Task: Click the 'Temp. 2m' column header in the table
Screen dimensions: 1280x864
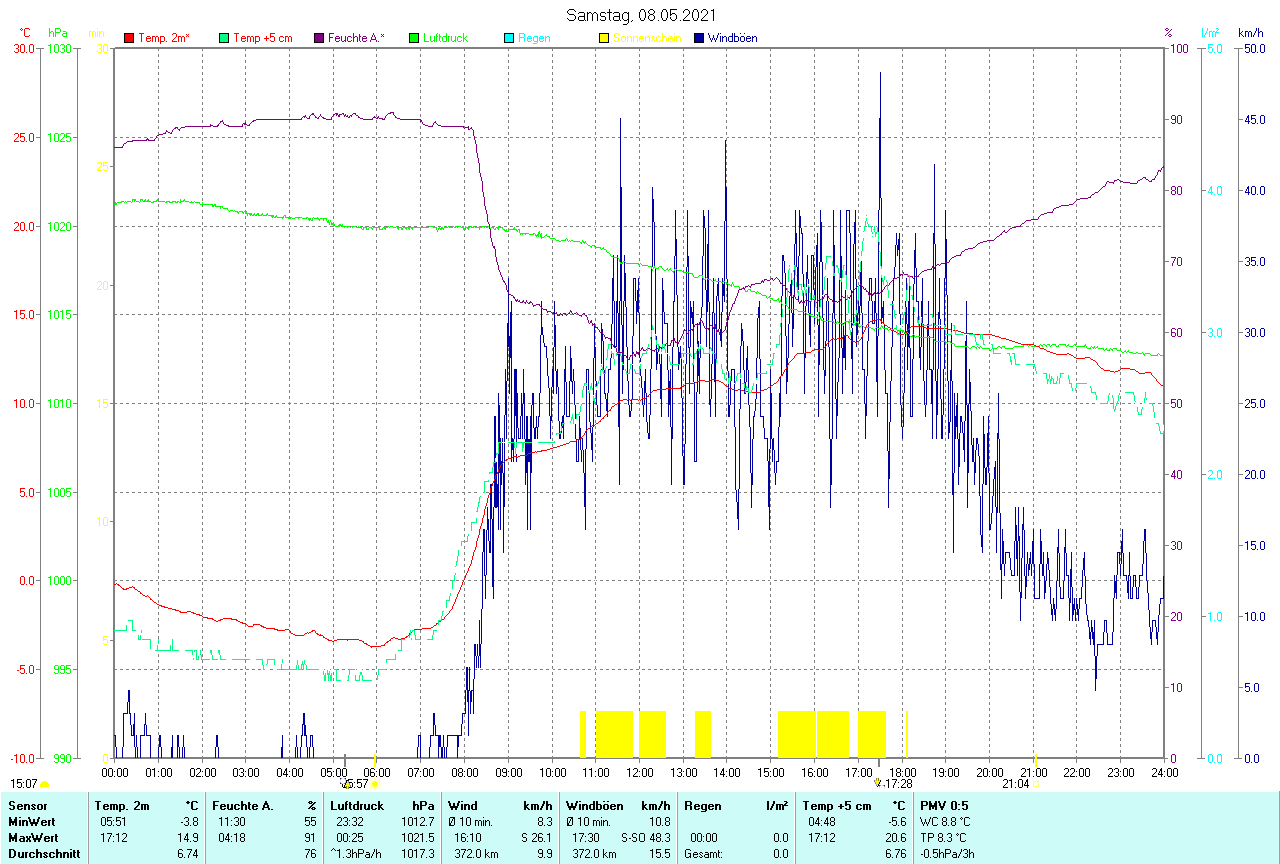Action: click(122, 805)
